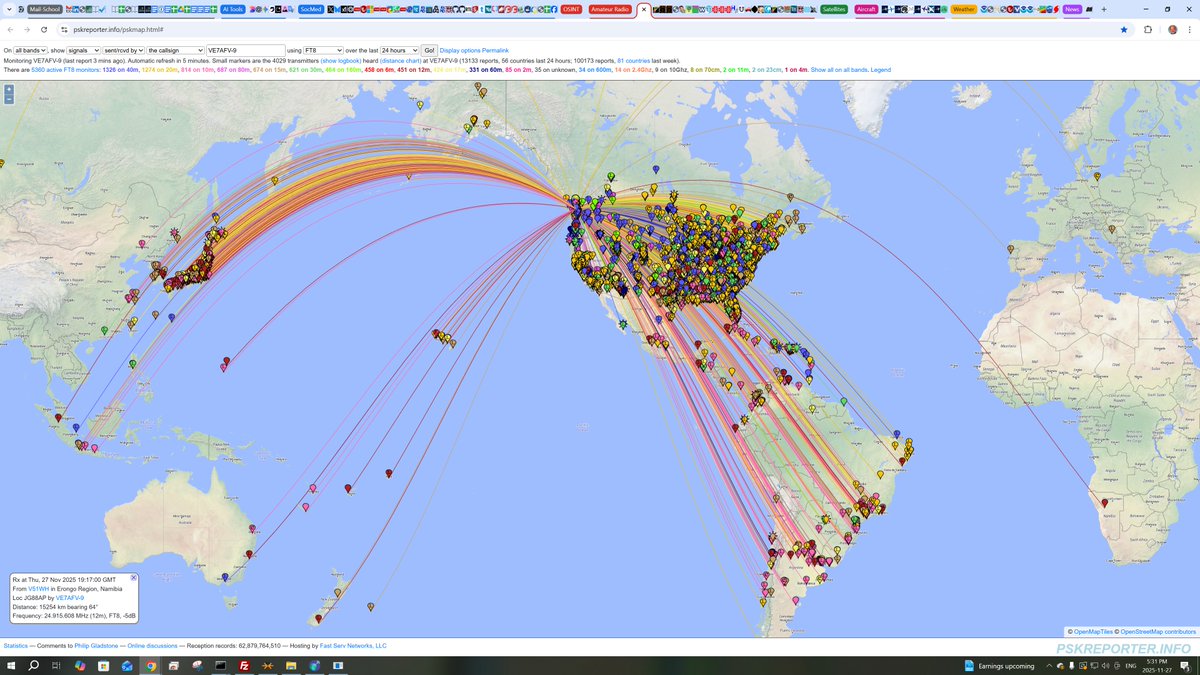Click the red marker in Namibia
The height and width of the screenshot is (675, 1200).
tap(1104, 503)
